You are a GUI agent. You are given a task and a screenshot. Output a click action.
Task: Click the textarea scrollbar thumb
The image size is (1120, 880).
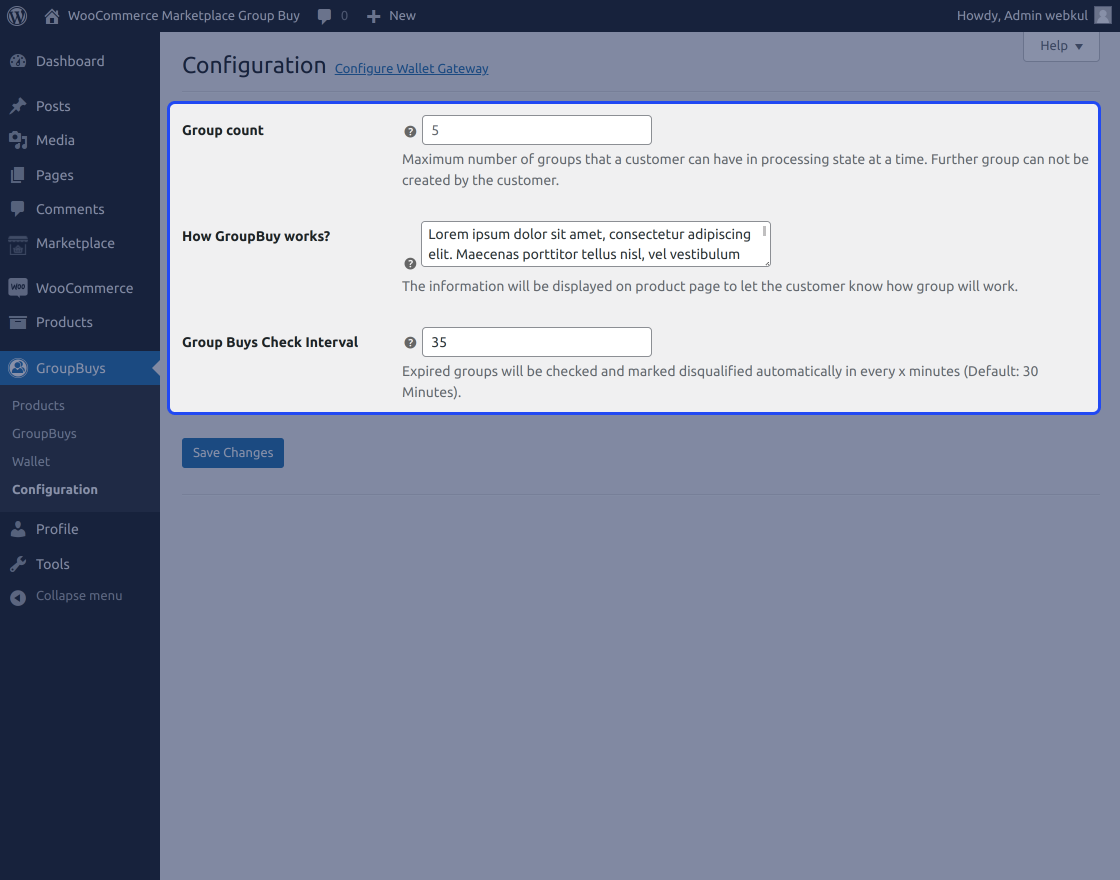[765, 231]
